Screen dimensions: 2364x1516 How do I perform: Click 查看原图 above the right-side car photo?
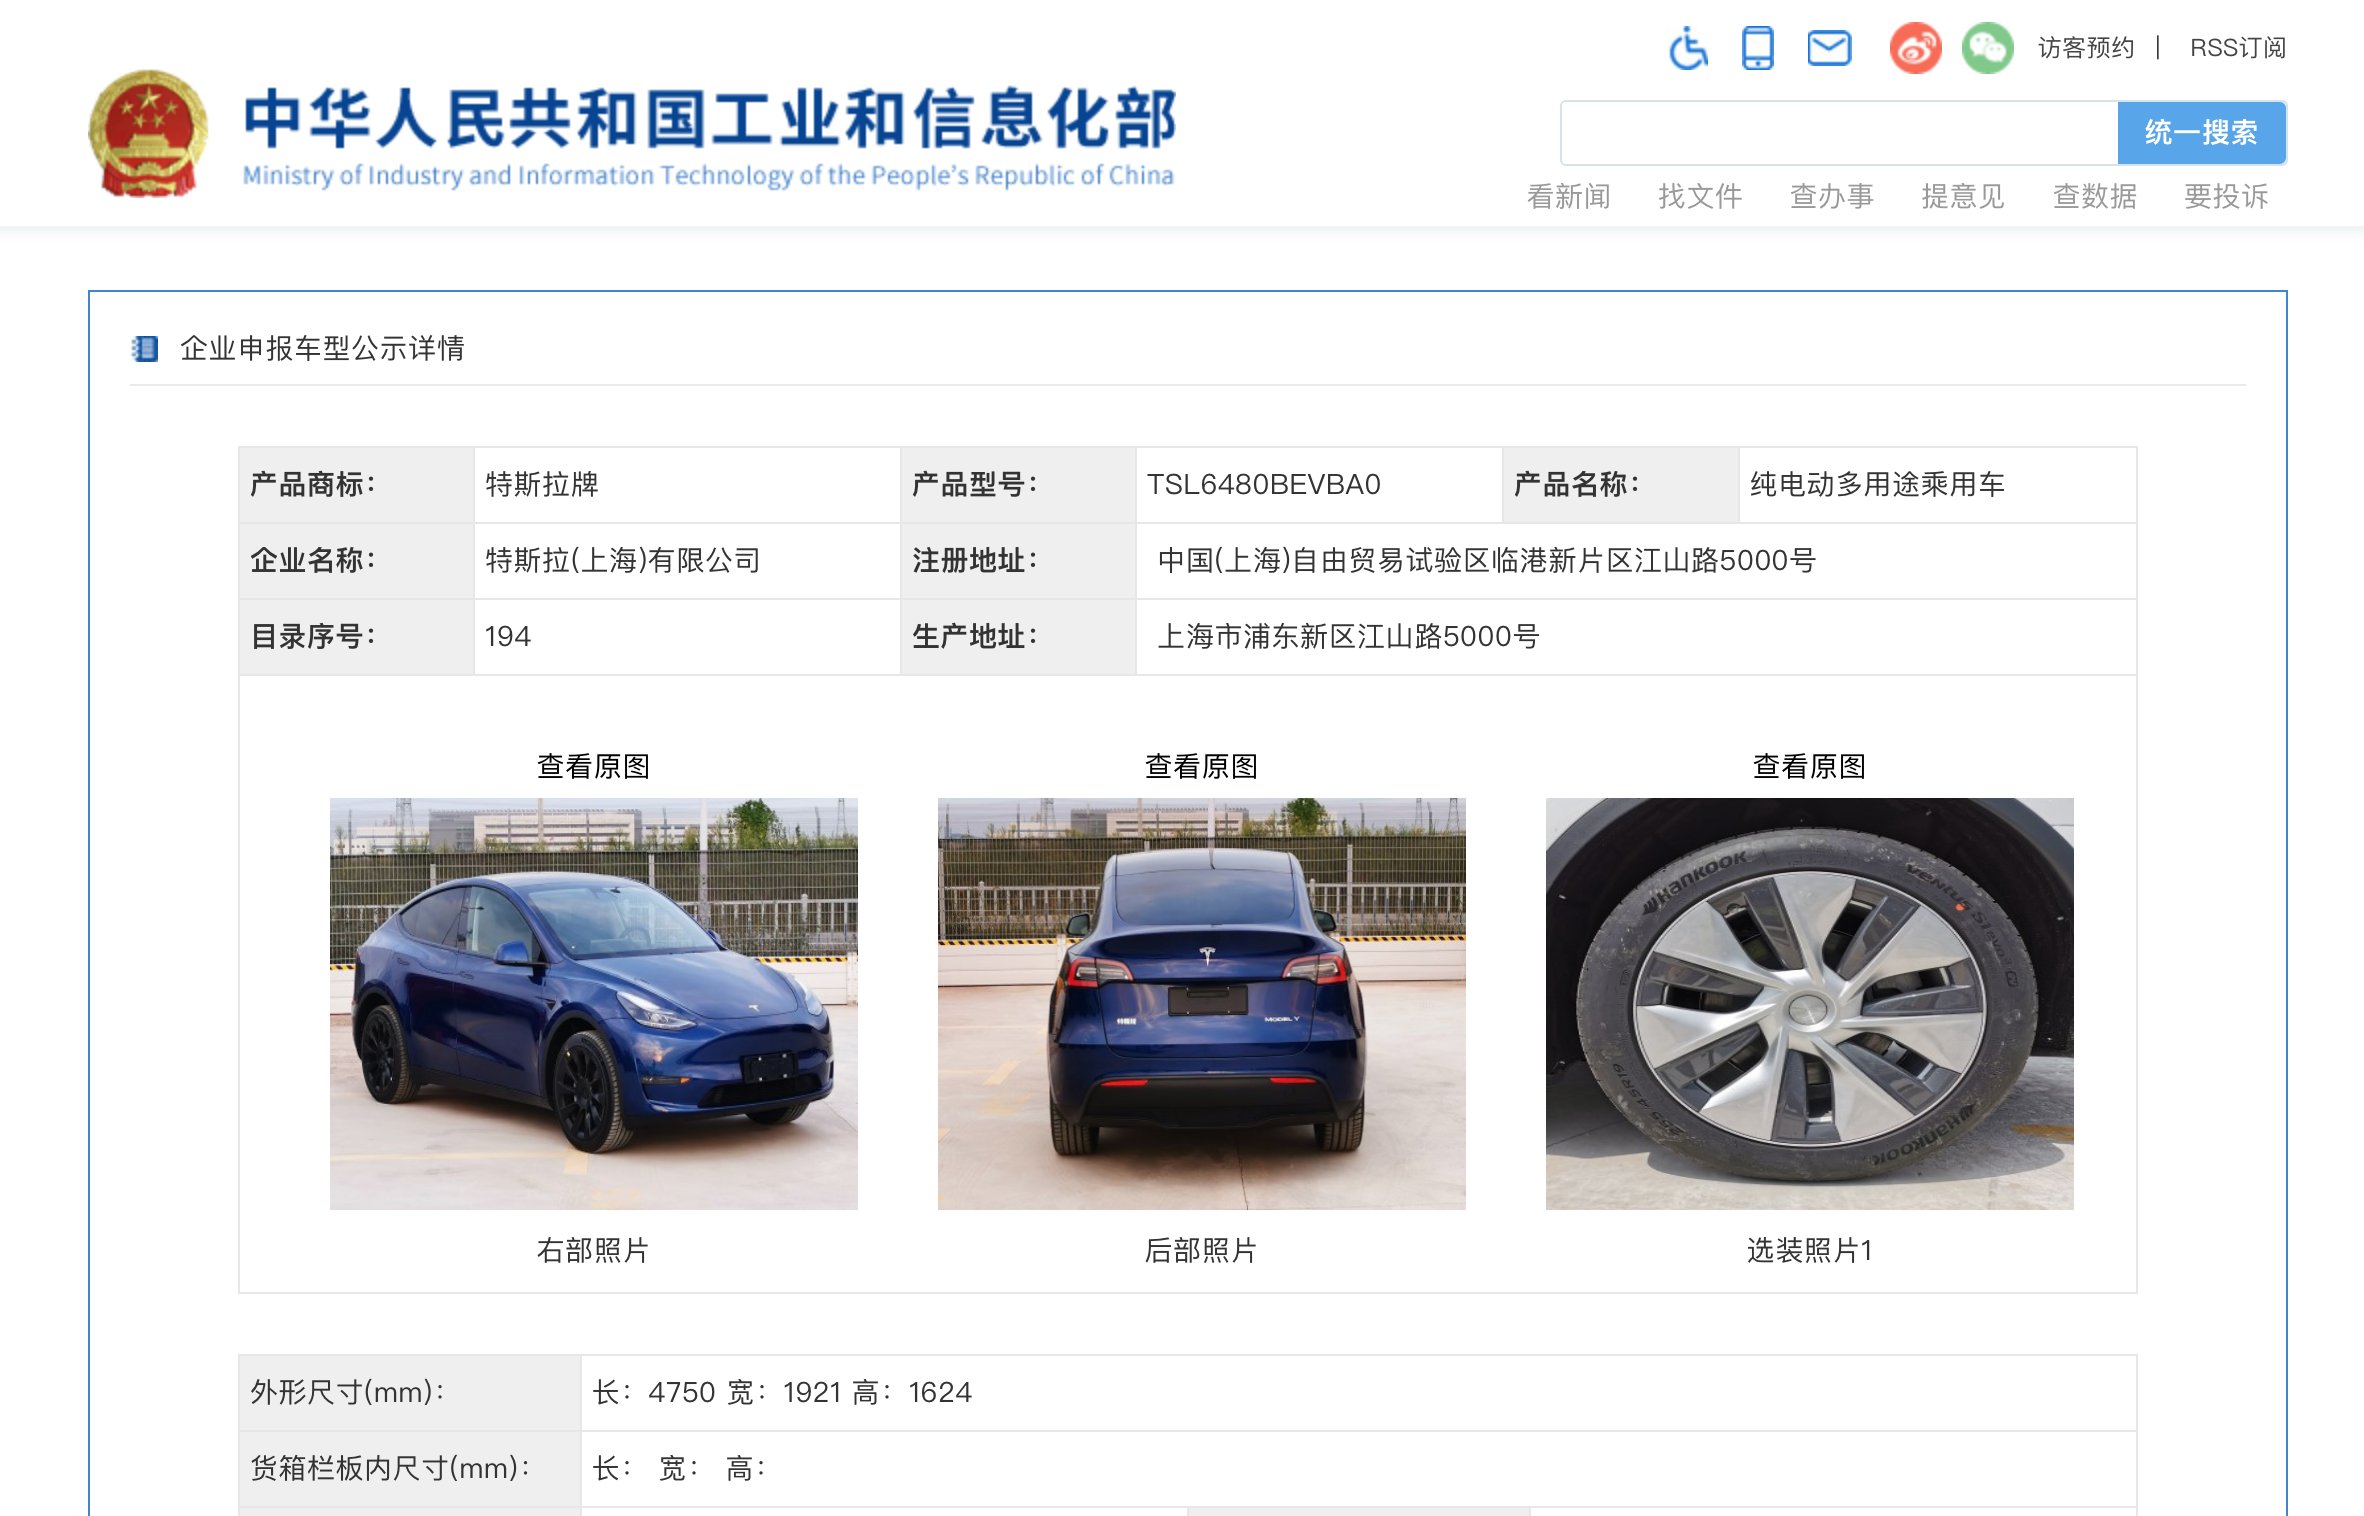pyautogui.click(x=593, y=766)
